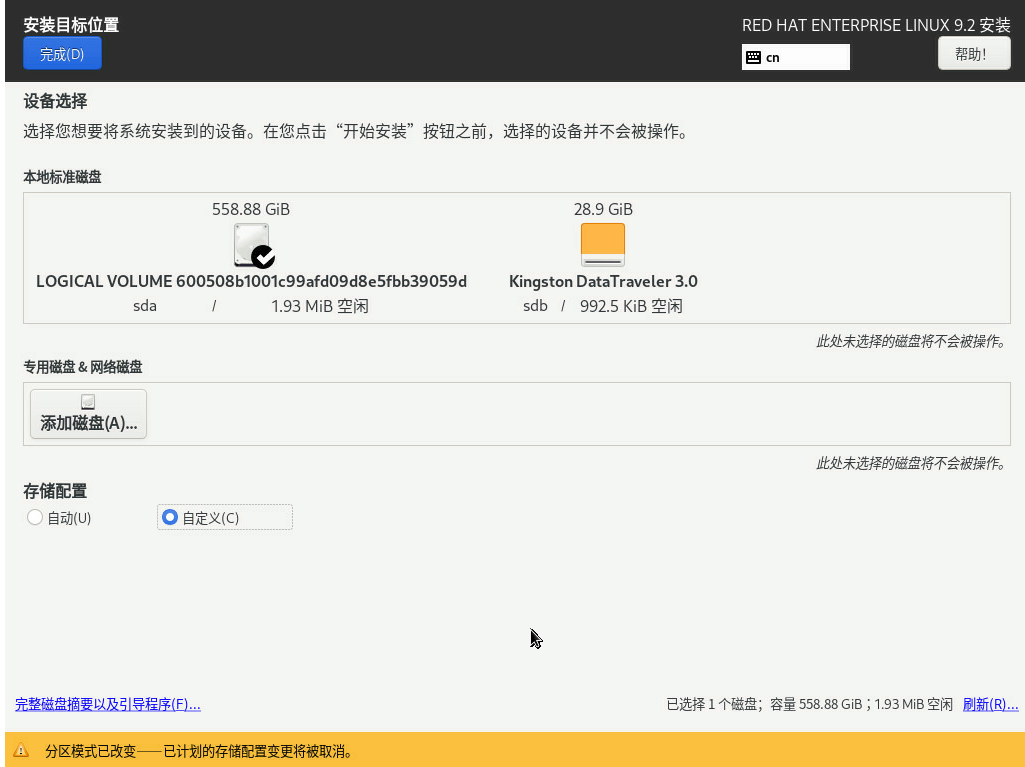
Task: Click the warning triangle icon in yellow bar
Action: (21, 751)
